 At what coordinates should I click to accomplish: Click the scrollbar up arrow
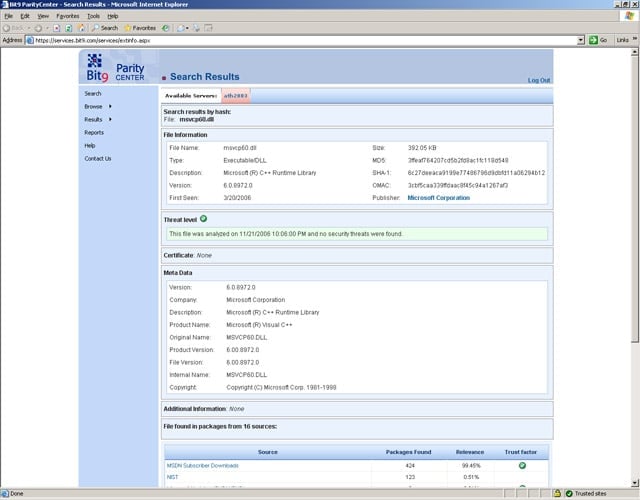pos(635,52)
